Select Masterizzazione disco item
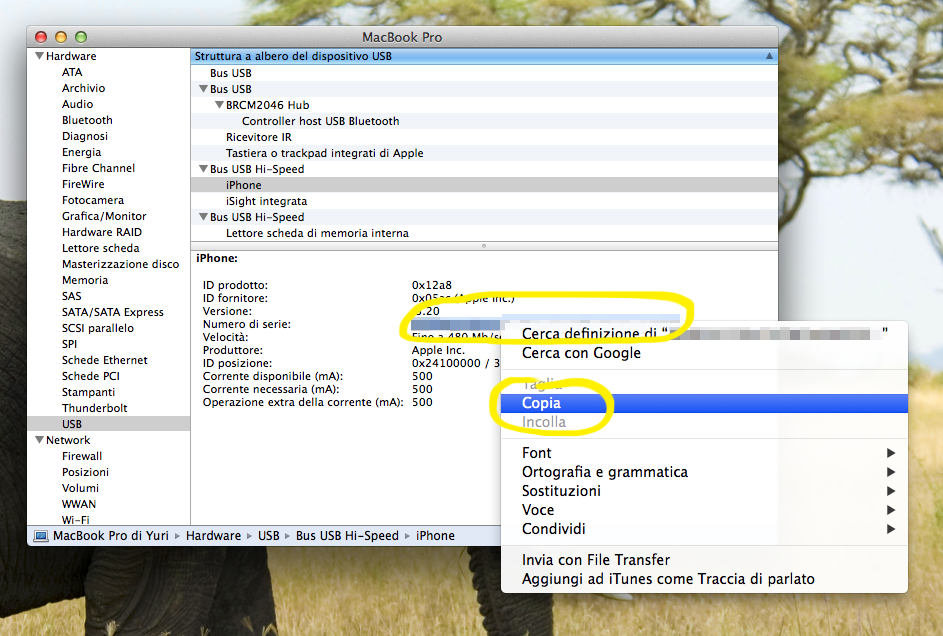Viewport: 943px width, 636px height. click(120, 264)
